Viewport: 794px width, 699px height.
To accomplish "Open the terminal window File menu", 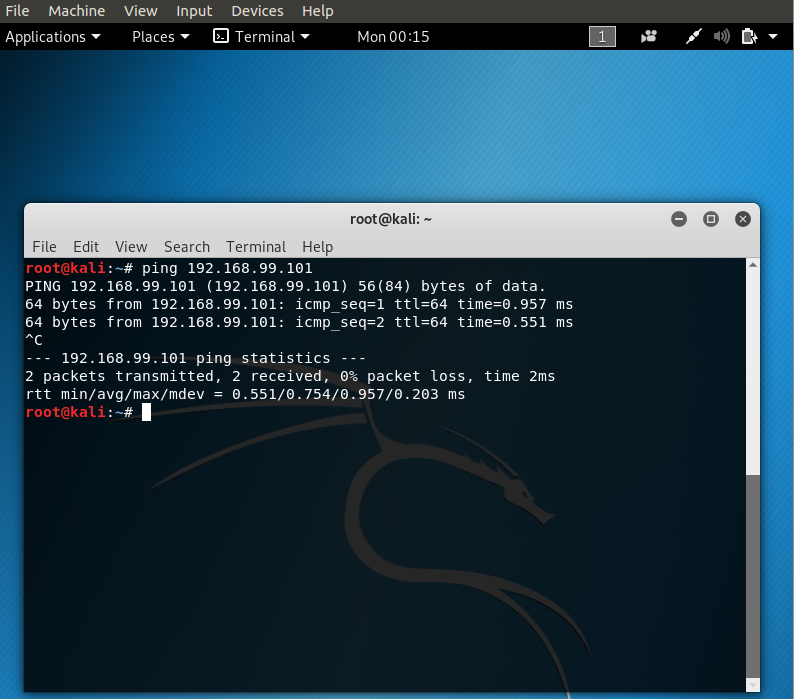I will click(x=45, y=247).
